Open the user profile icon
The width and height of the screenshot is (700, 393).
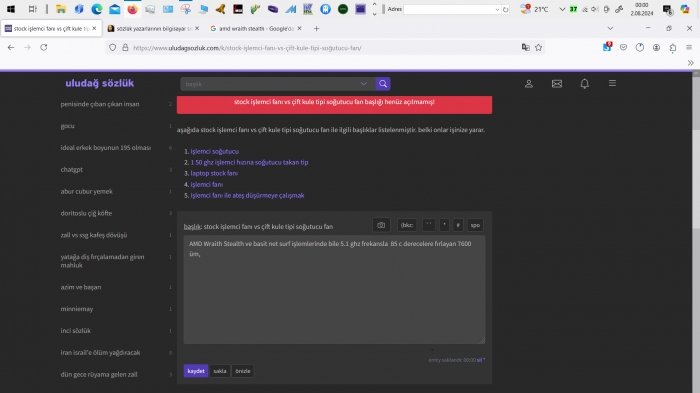529,84
